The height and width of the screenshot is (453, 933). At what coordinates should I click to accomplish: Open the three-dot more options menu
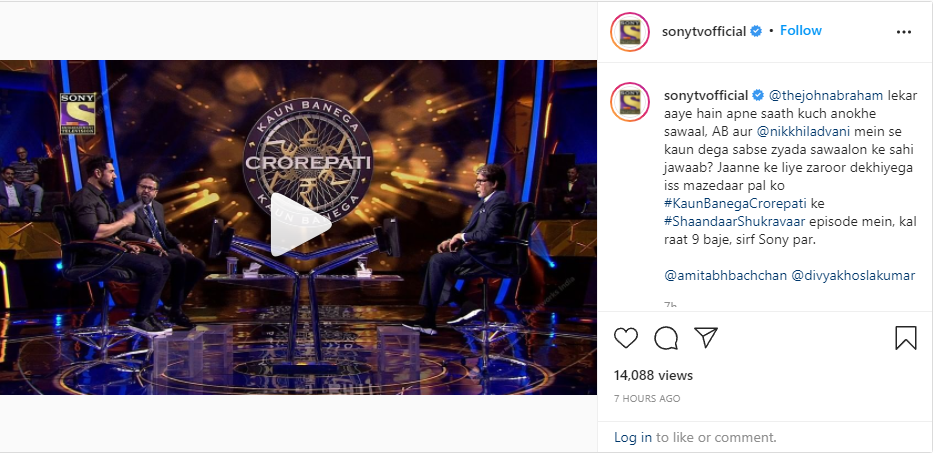904,32
